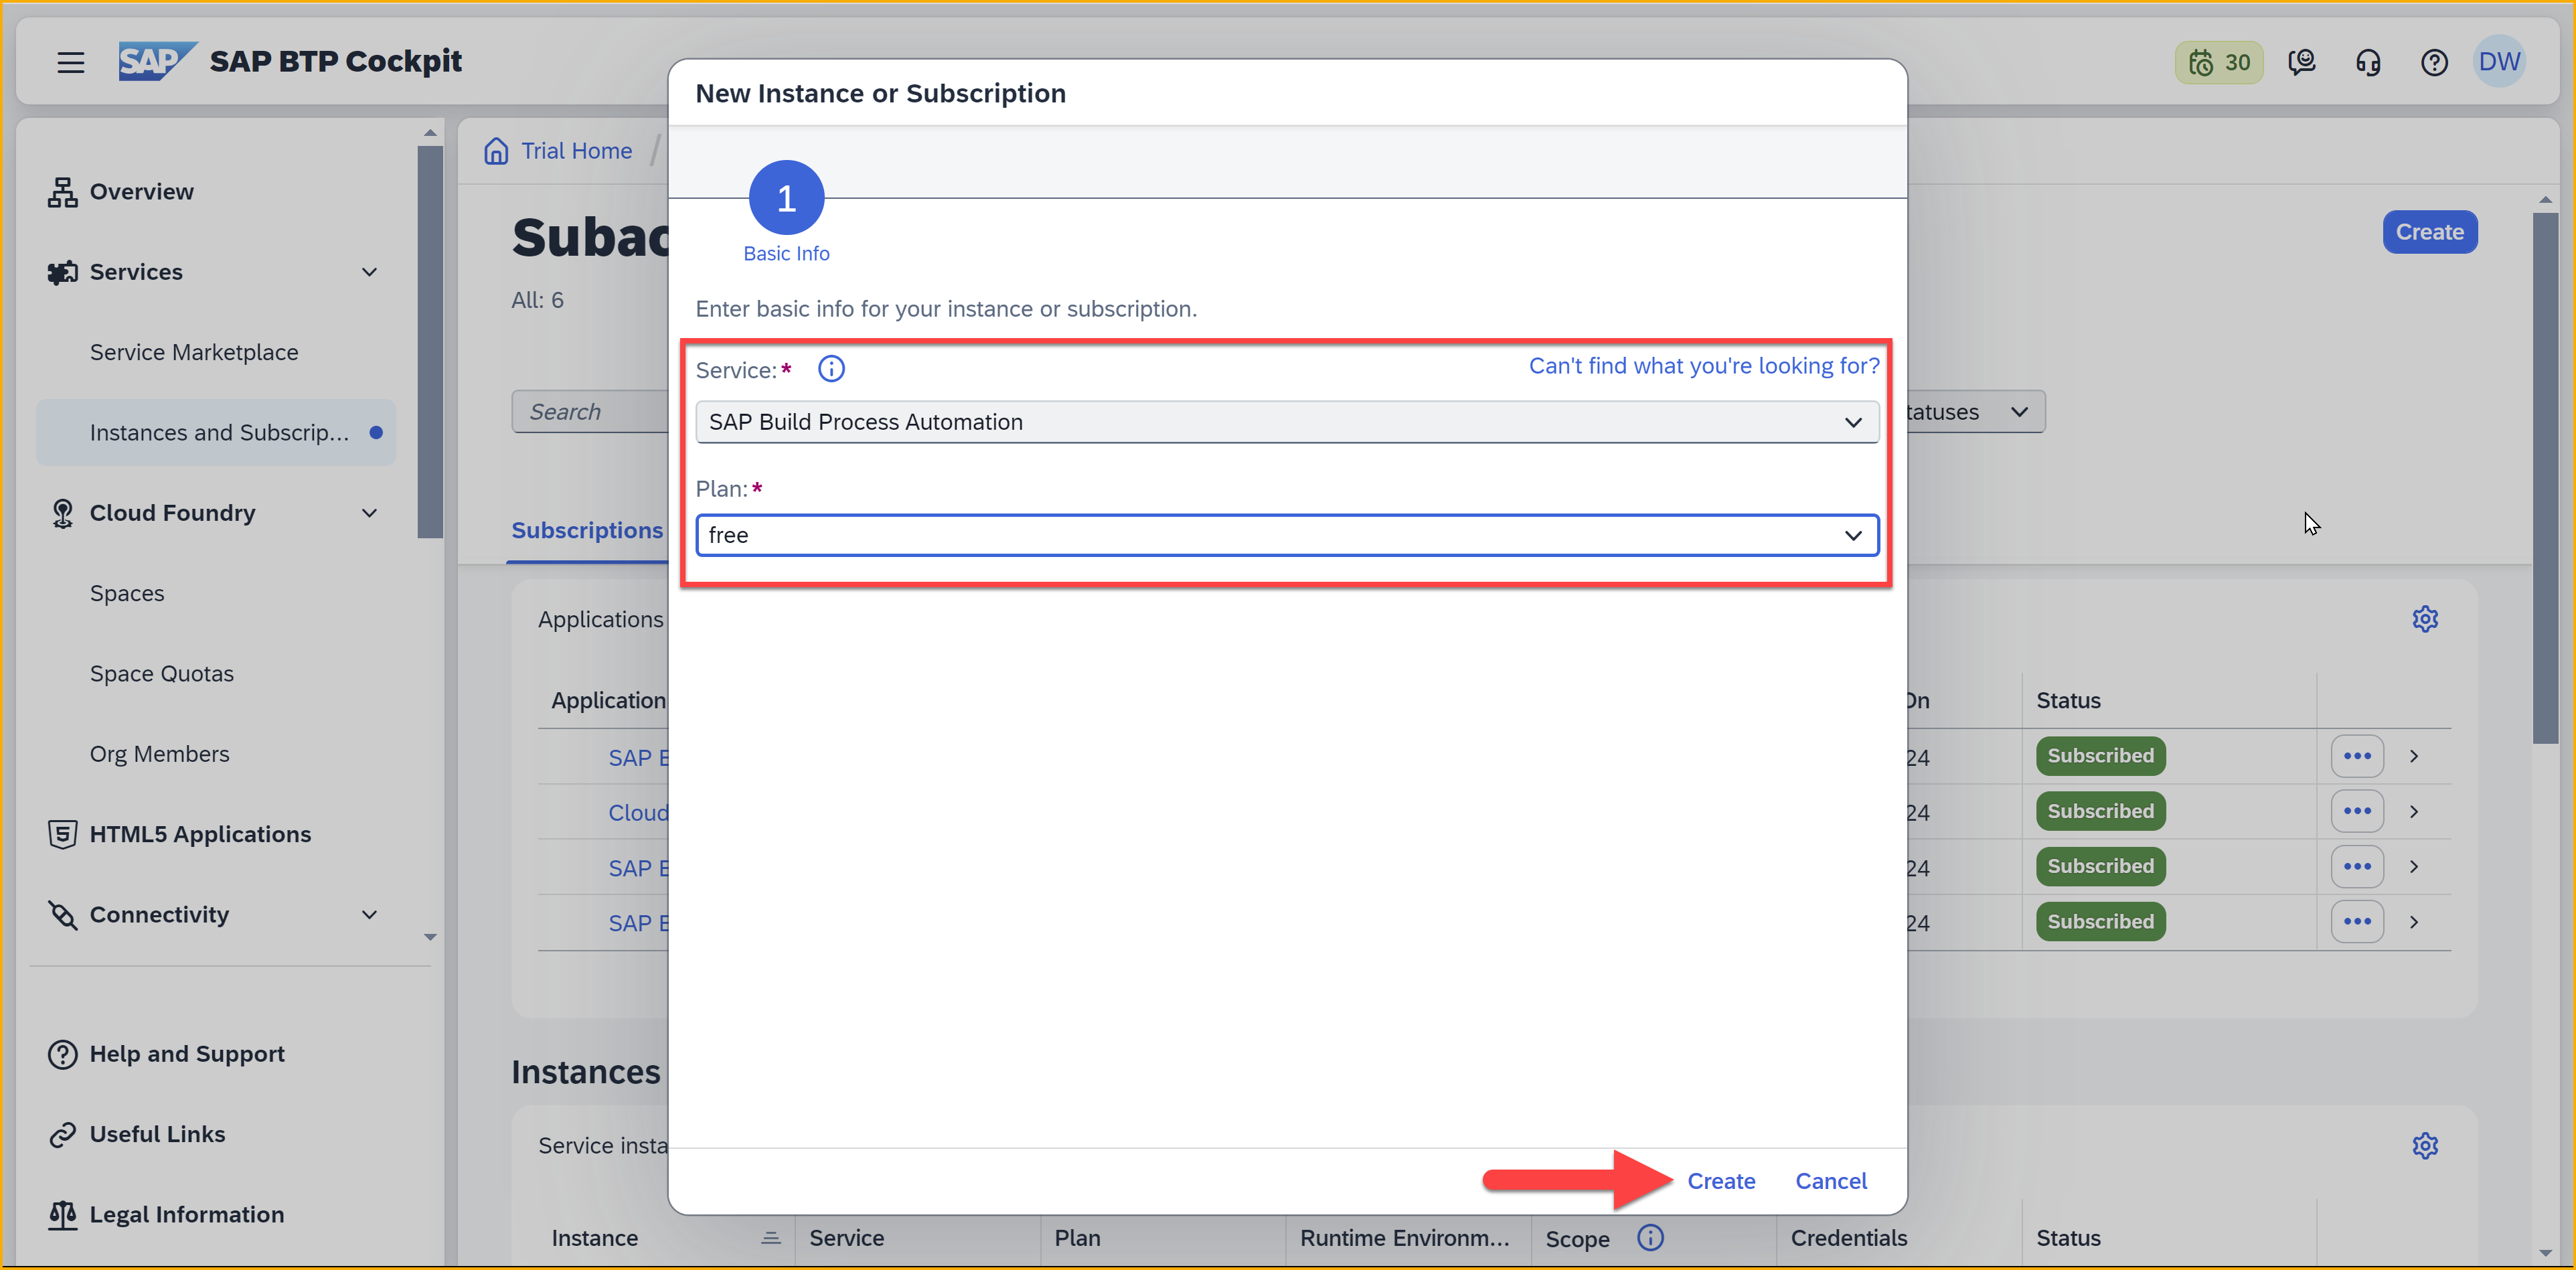
Task: Collapse the Cloud Foundry sidebar section
Action: coord(369,513)
